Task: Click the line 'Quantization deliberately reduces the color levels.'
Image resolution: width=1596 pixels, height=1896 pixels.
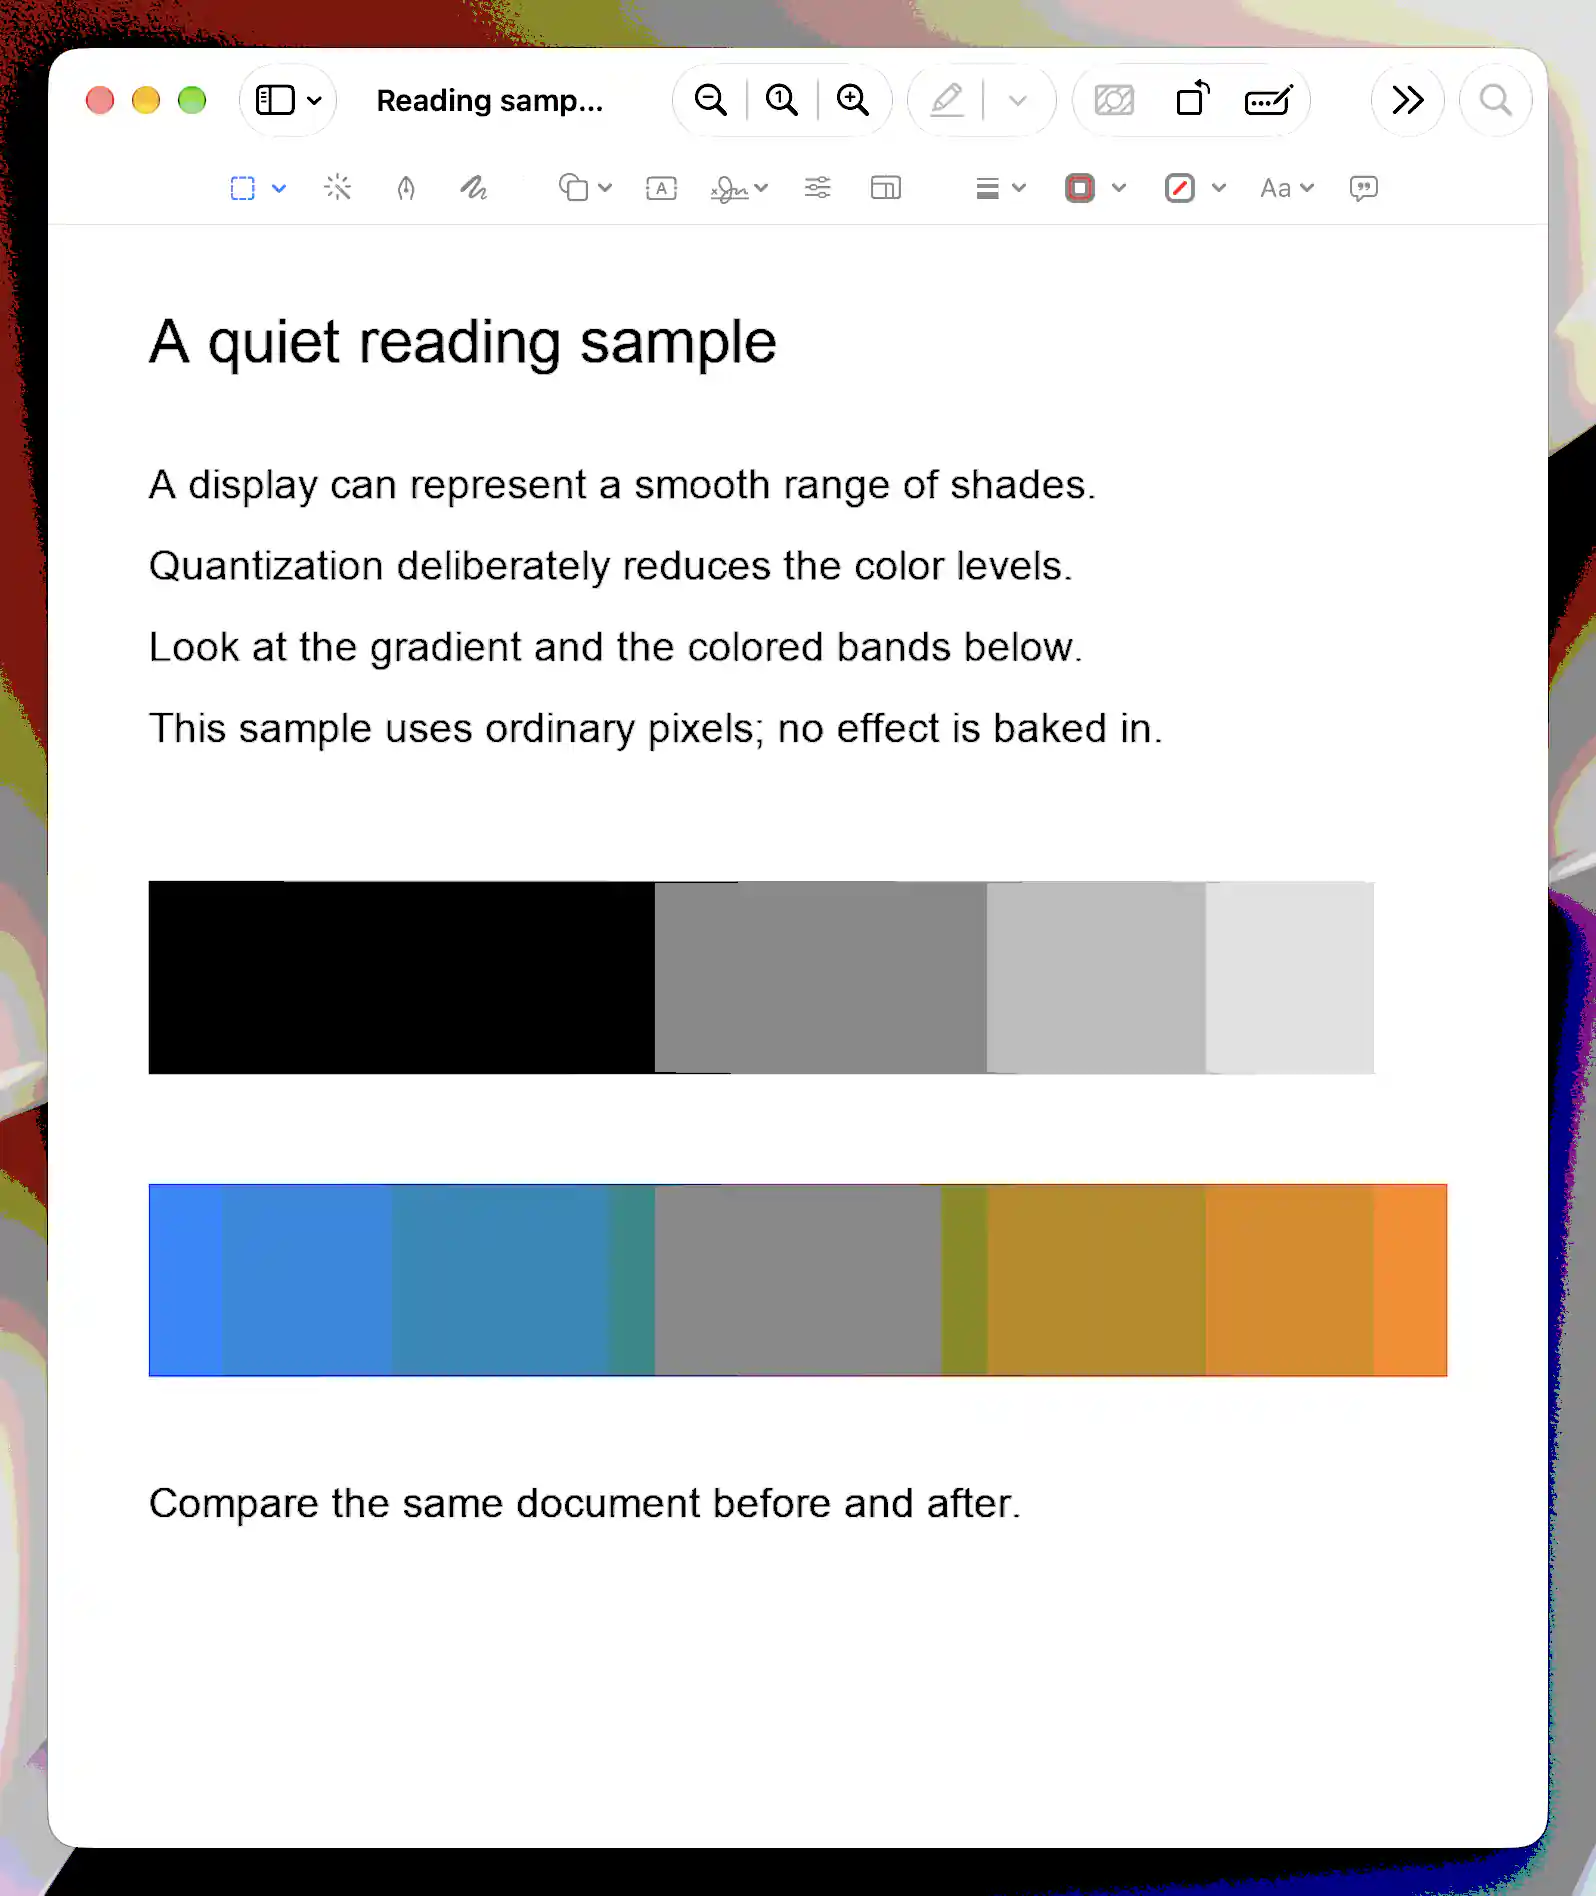Action: [x=610, y=566]
